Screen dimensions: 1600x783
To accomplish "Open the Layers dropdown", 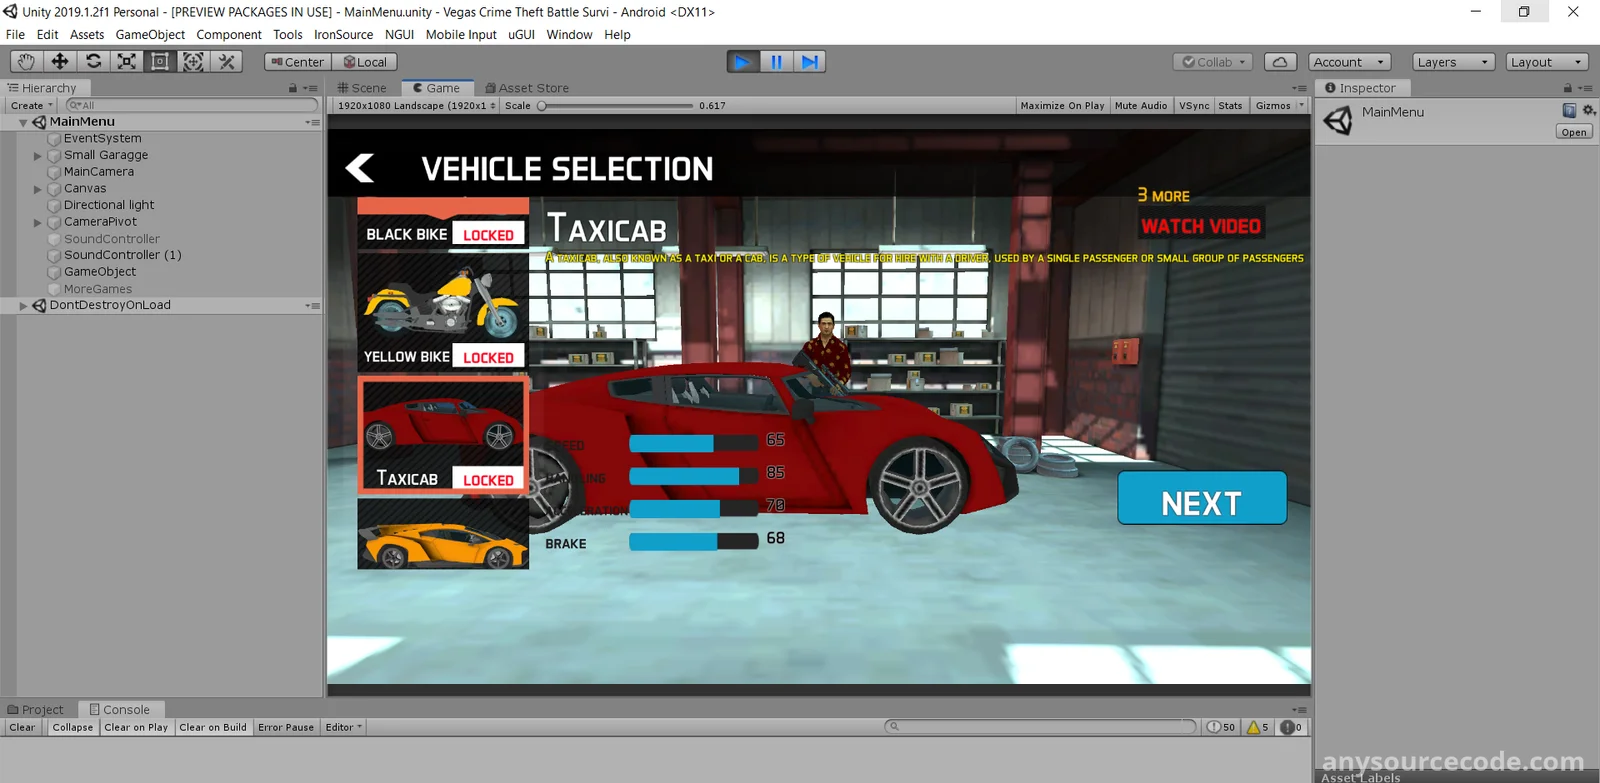I will point(1453,62).
